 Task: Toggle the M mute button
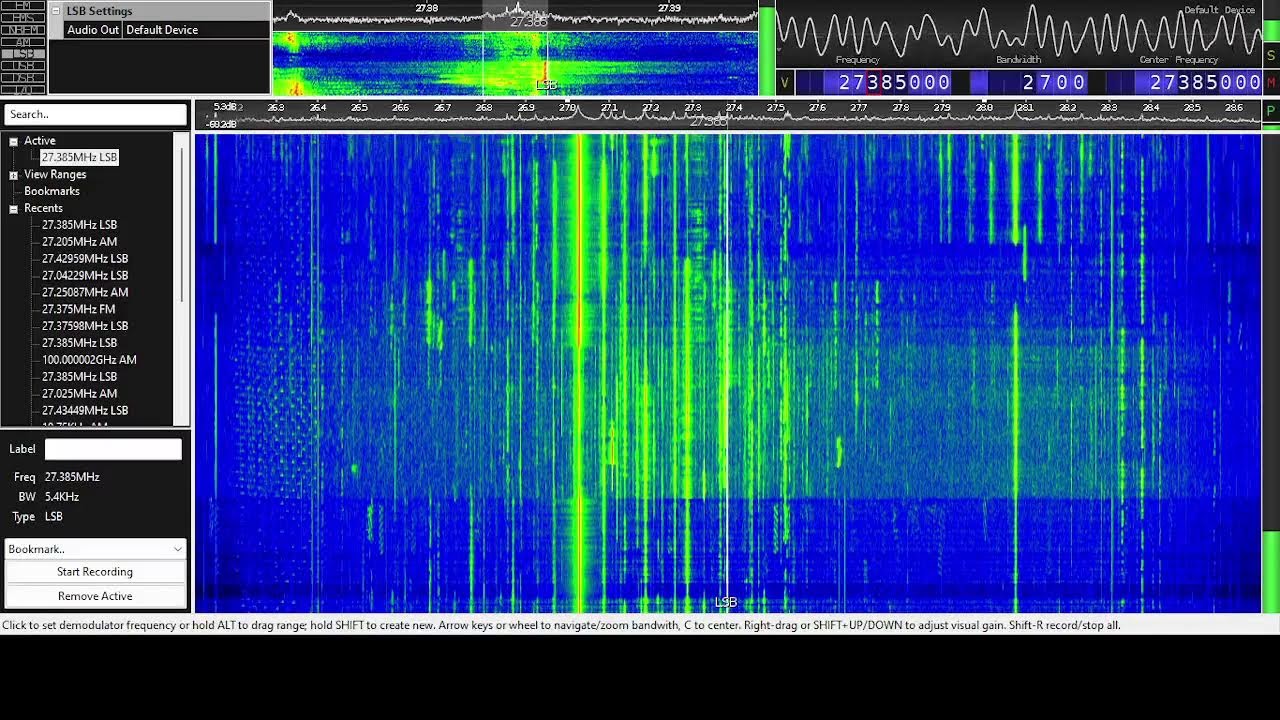(1271, 82)
